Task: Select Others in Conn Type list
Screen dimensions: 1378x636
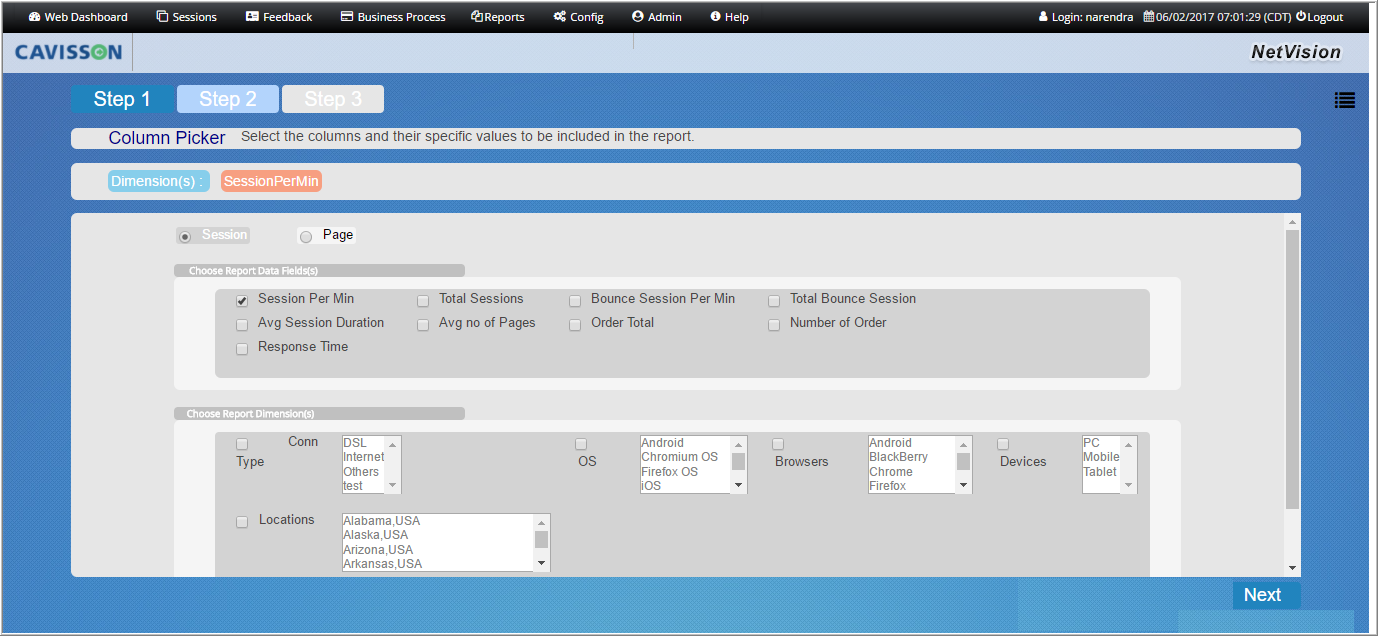Action: pyautogui.click(x=364, y=472)
